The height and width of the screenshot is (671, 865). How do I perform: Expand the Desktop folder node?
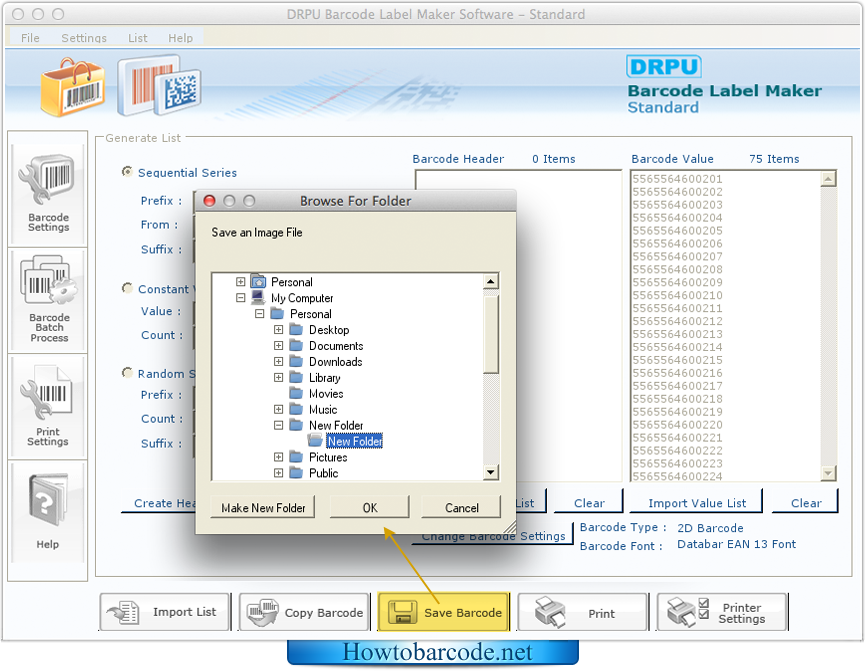(279, 329)
